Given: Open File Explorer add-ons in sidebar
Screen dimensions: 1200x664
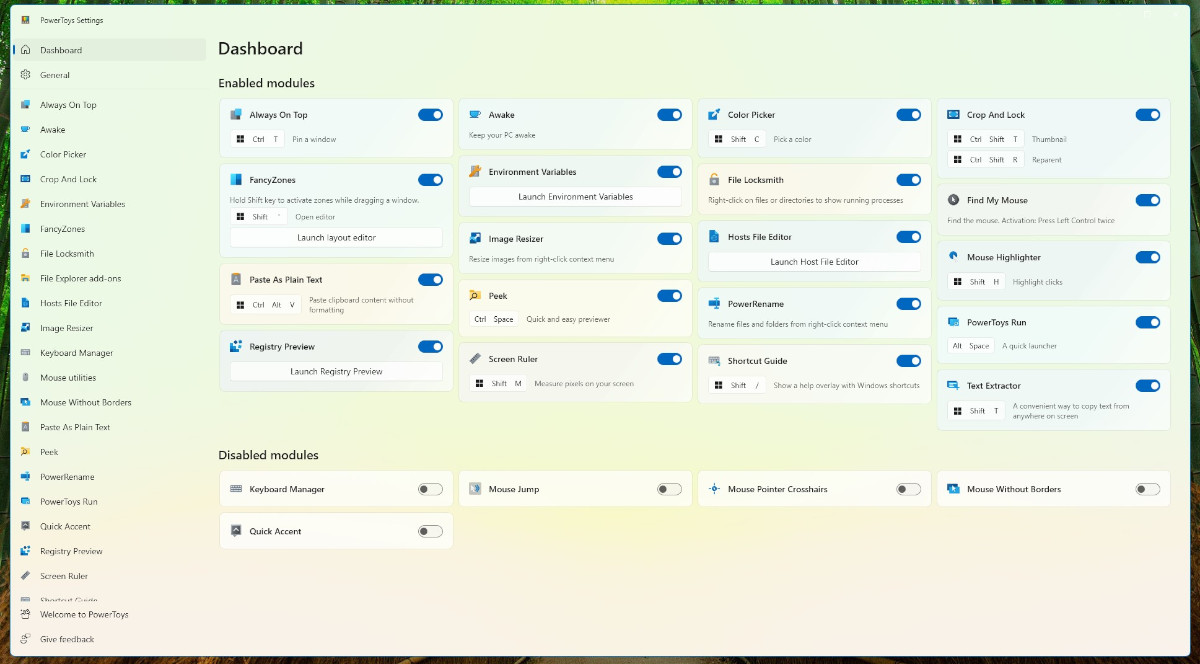Looking at the screenshot, I should 109,278.
